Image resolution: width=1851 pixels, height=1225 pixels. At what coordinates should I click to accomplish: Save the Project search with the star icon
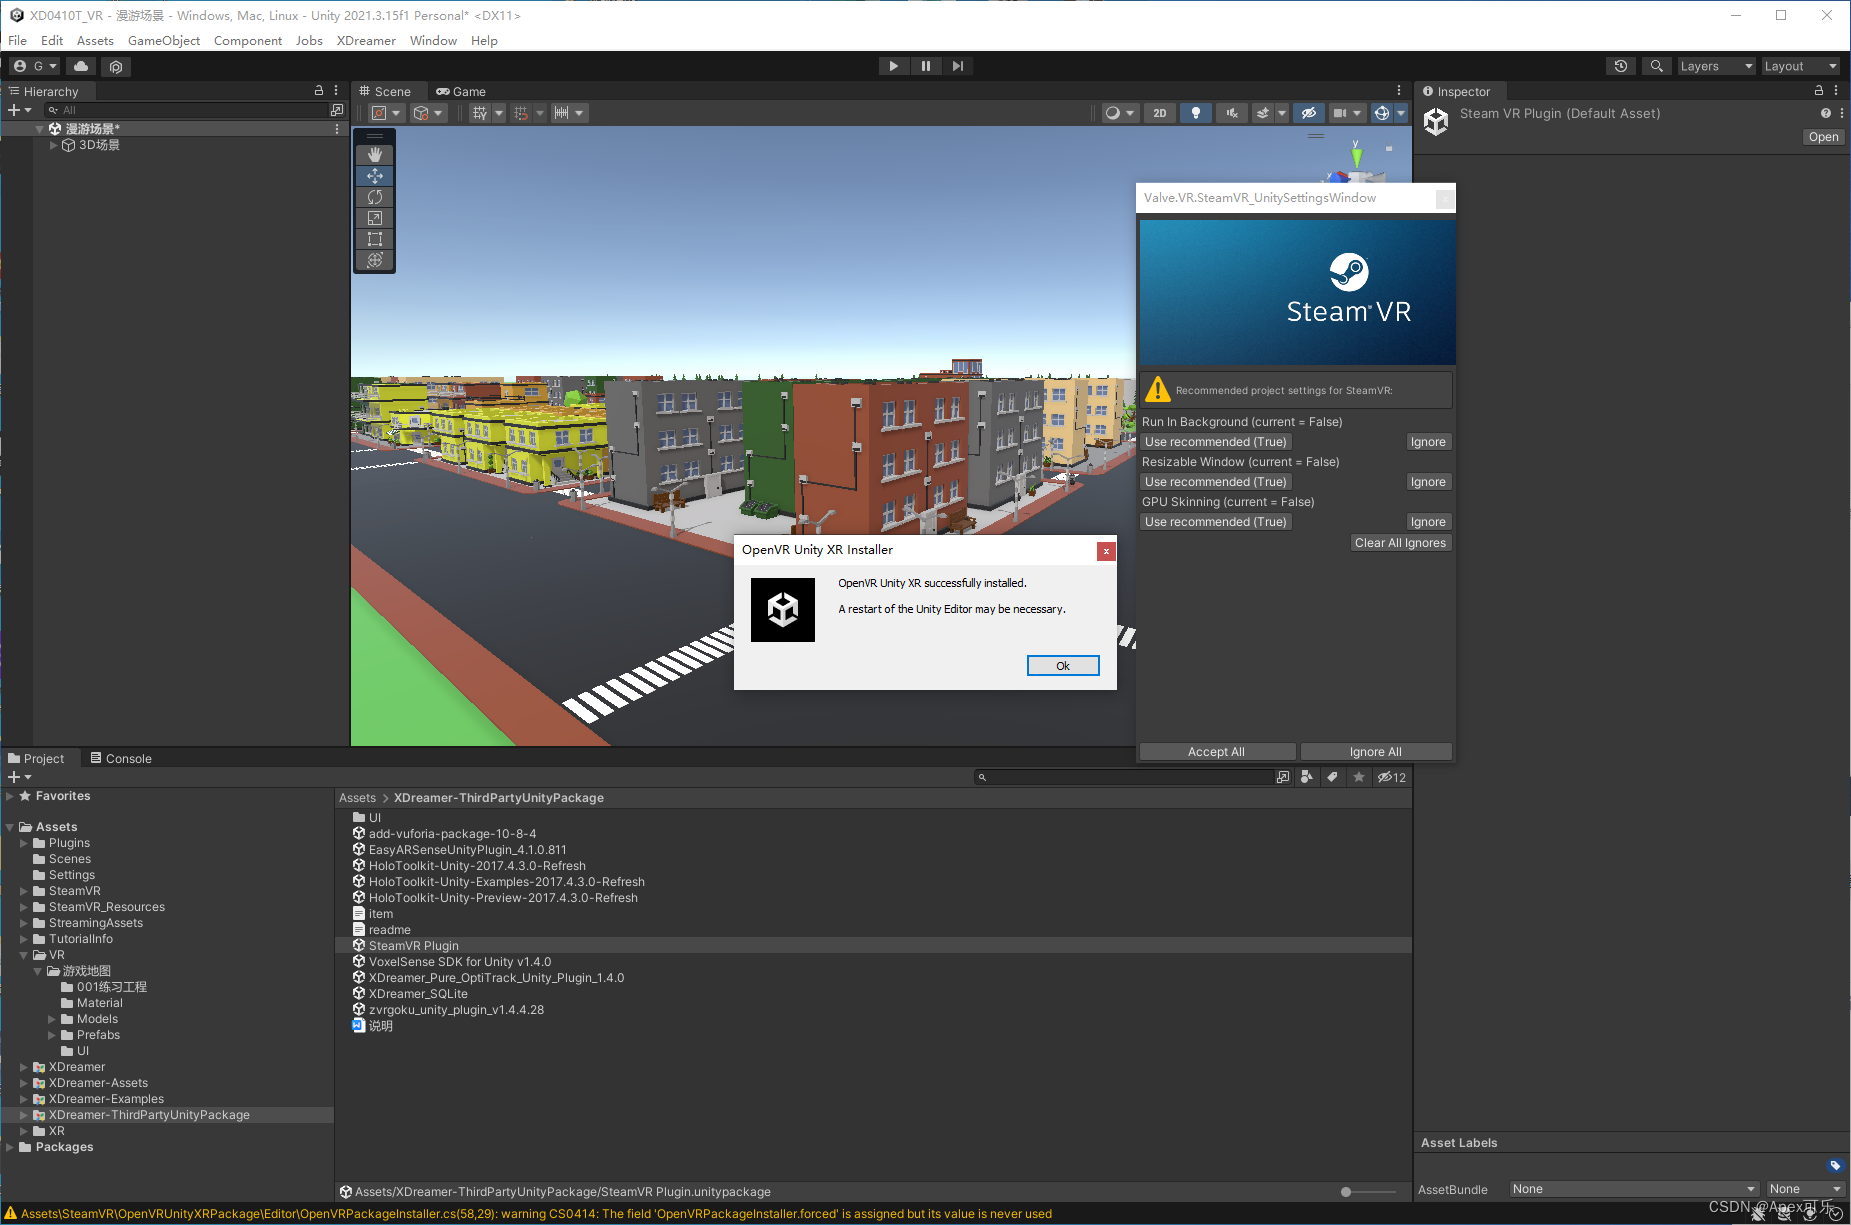(1359, 777)
